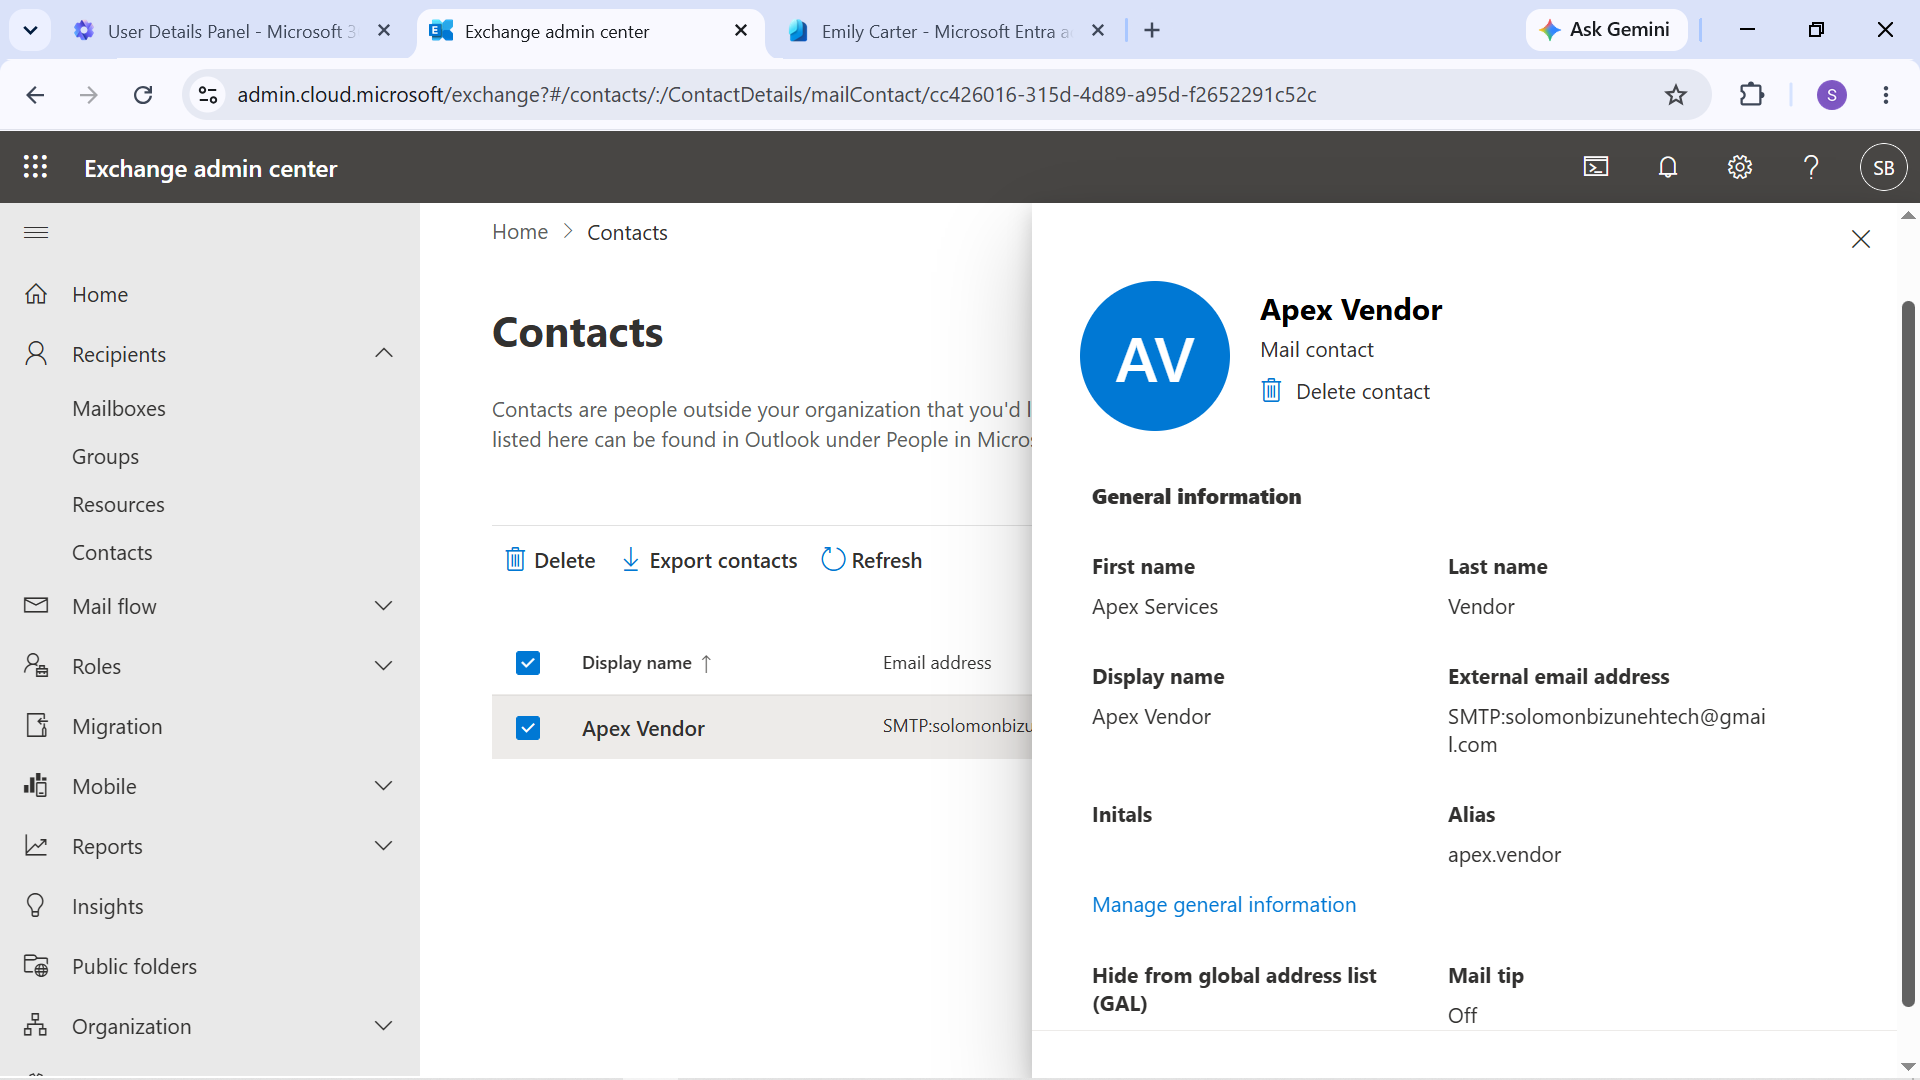Click the Mobile devices icon in sidebar
The height and width of the screenshot is (1080, 1920).
pos(36,785)
